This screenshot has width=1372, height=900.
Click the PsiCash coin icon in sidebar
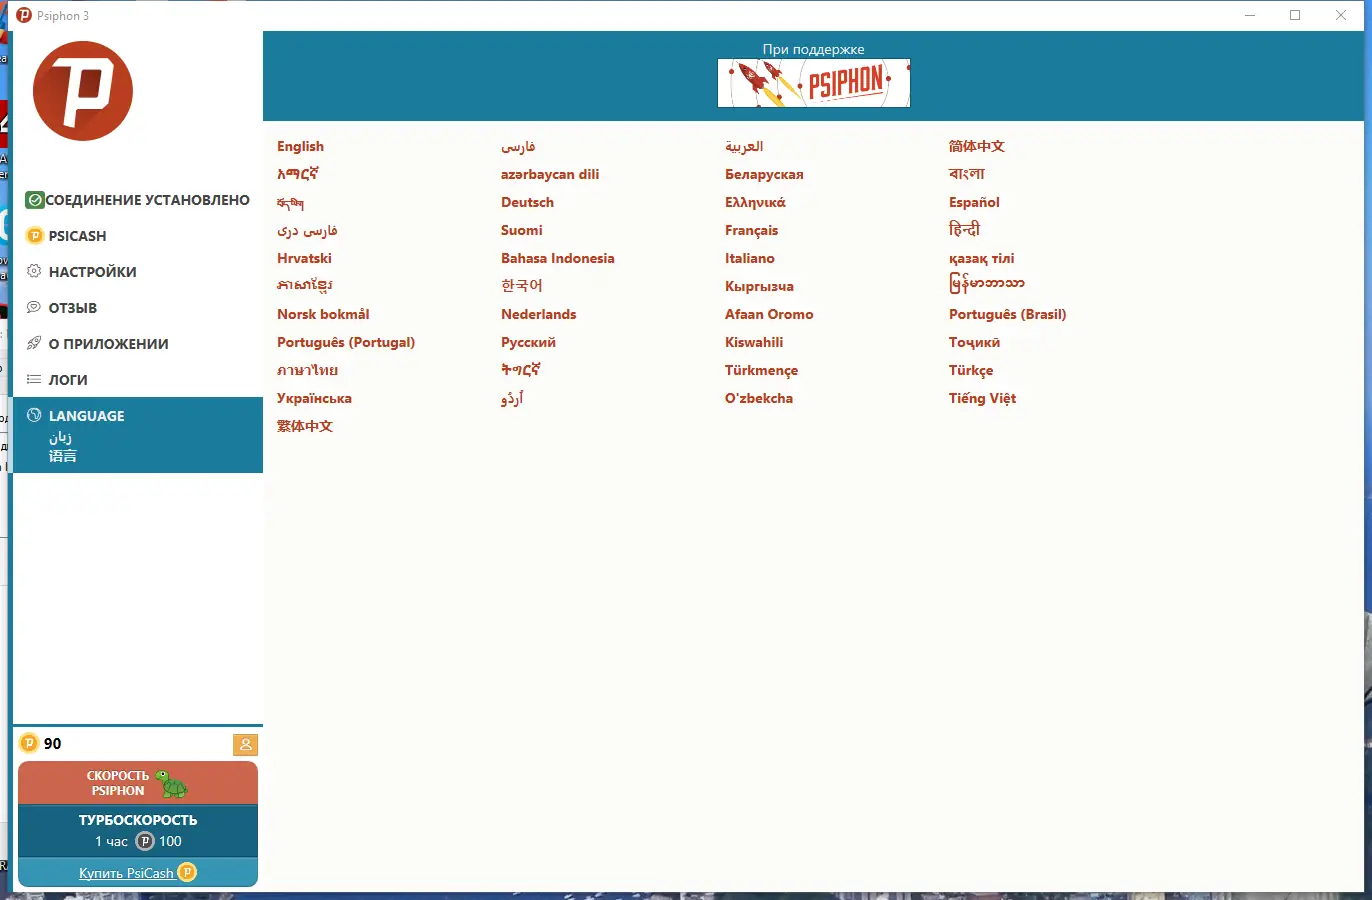(x=35, y=236)
